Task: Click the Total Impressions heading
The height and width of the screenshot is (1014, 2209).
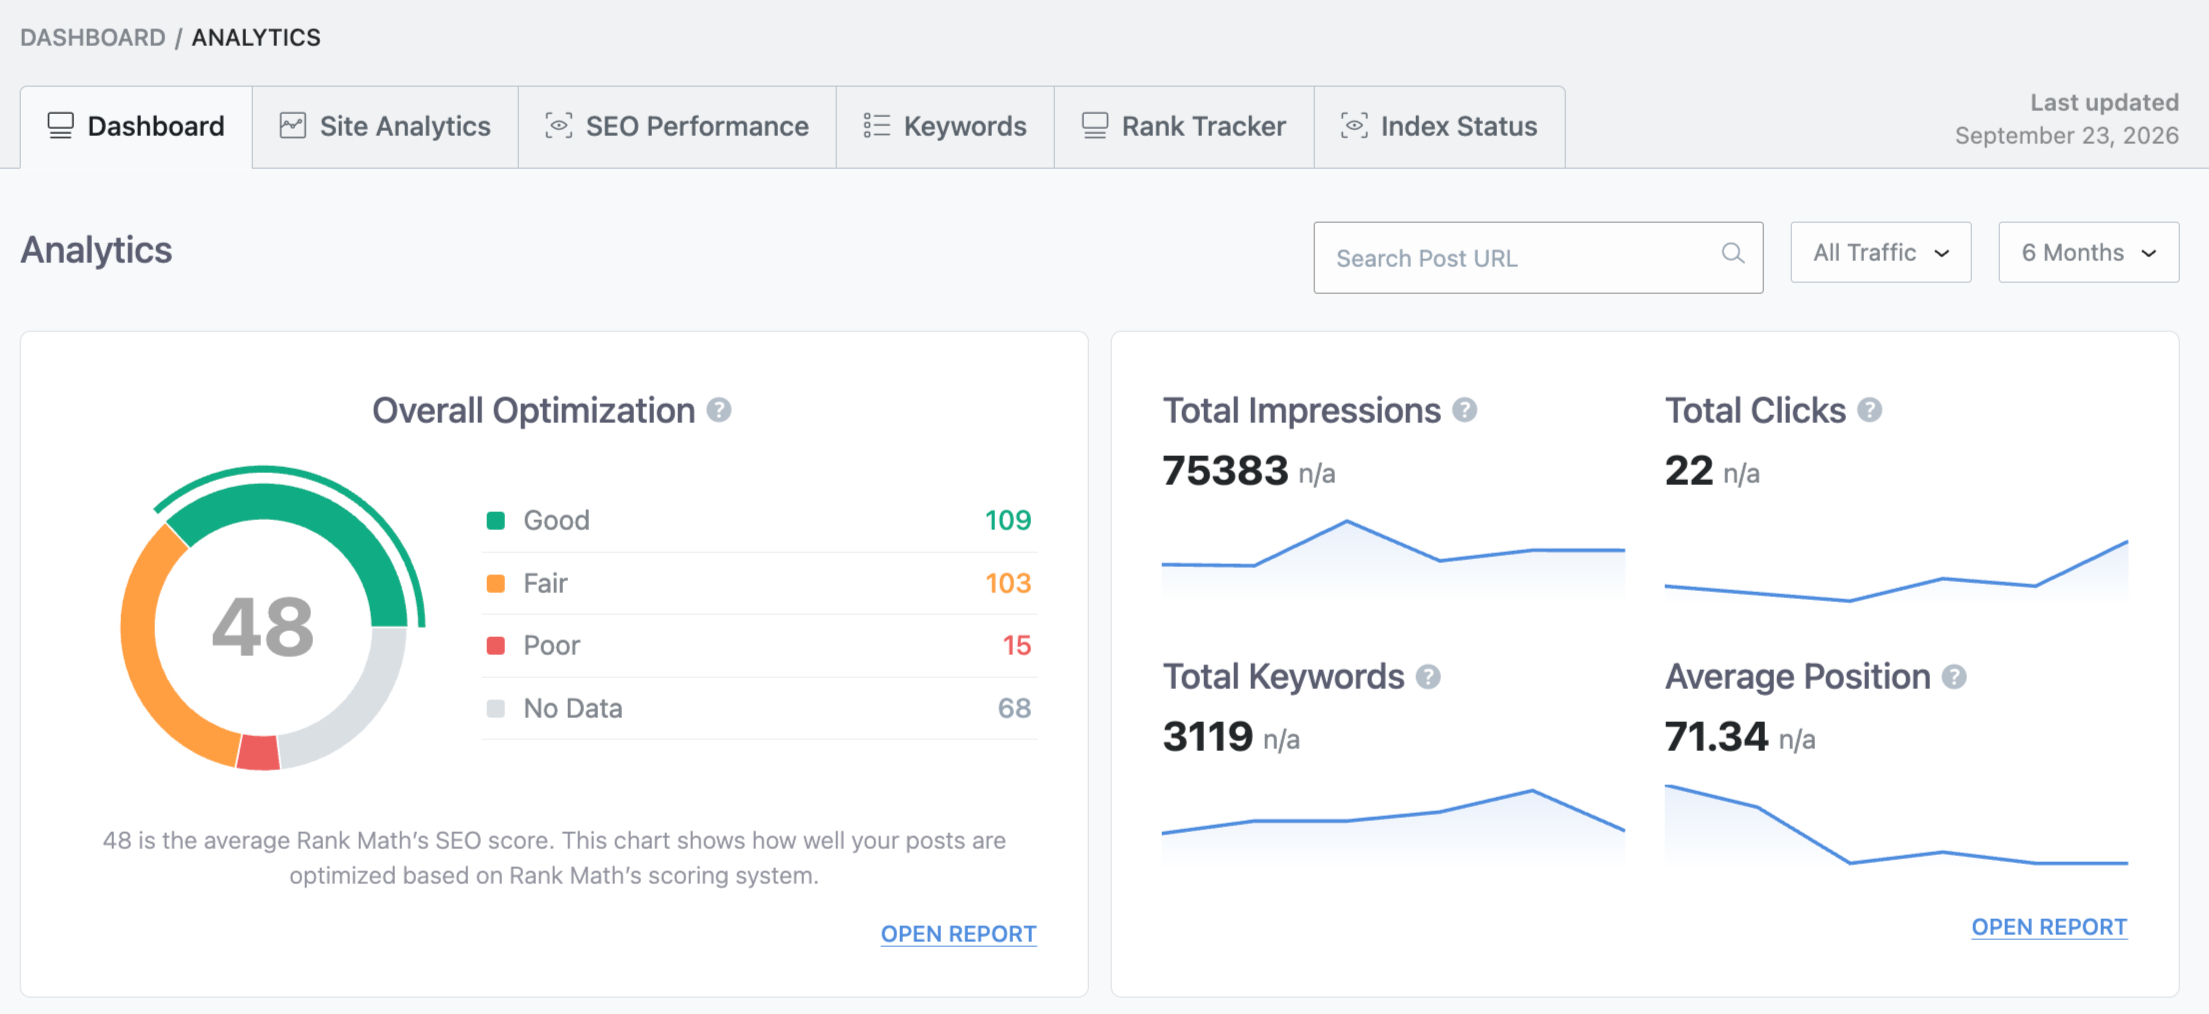Action: pos(1301,411)
